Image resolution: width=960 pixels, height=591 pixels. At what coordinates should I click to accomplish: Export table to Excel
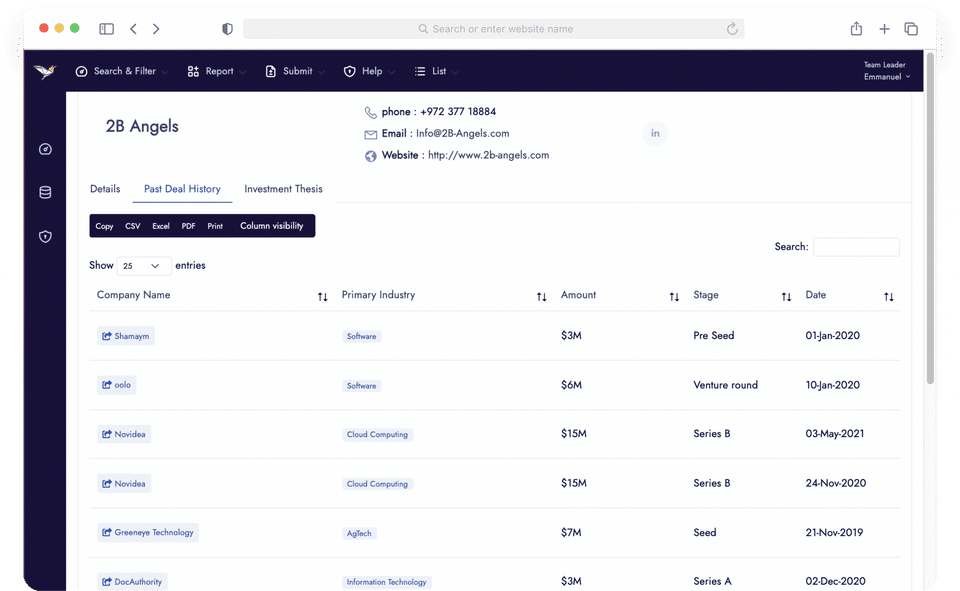click(x=161, y=226)
